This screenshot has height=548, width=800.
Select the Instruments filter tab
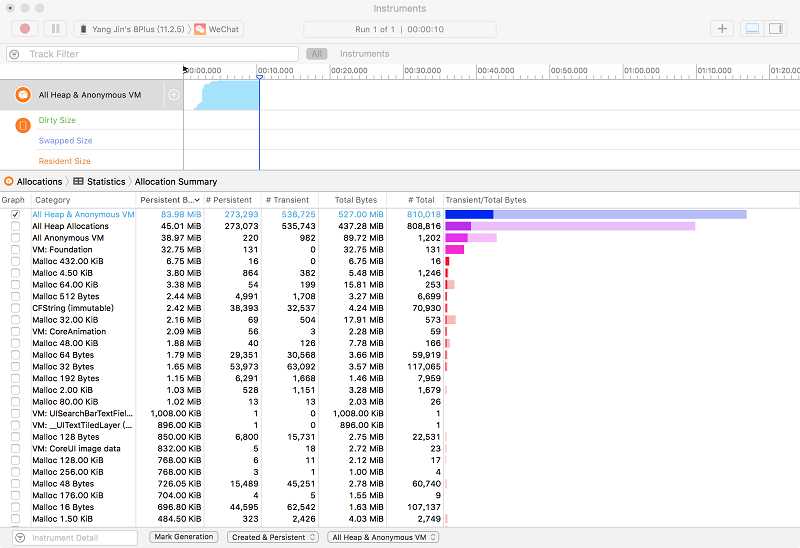[x=364, y=54]
